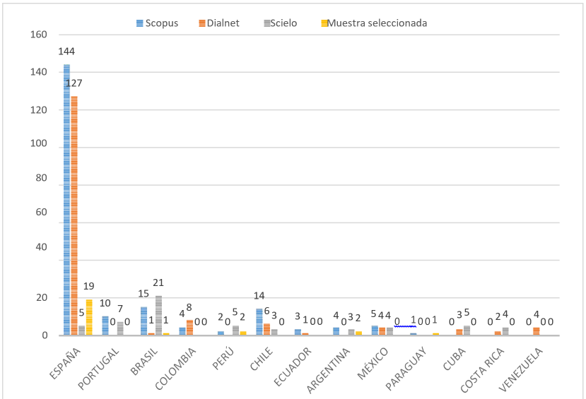Image resolution: width=586 pixels, height=399 pixels.
Task: Click the yellow Muestra seleccionada legend swatch
Action: (x=324, y=23)
